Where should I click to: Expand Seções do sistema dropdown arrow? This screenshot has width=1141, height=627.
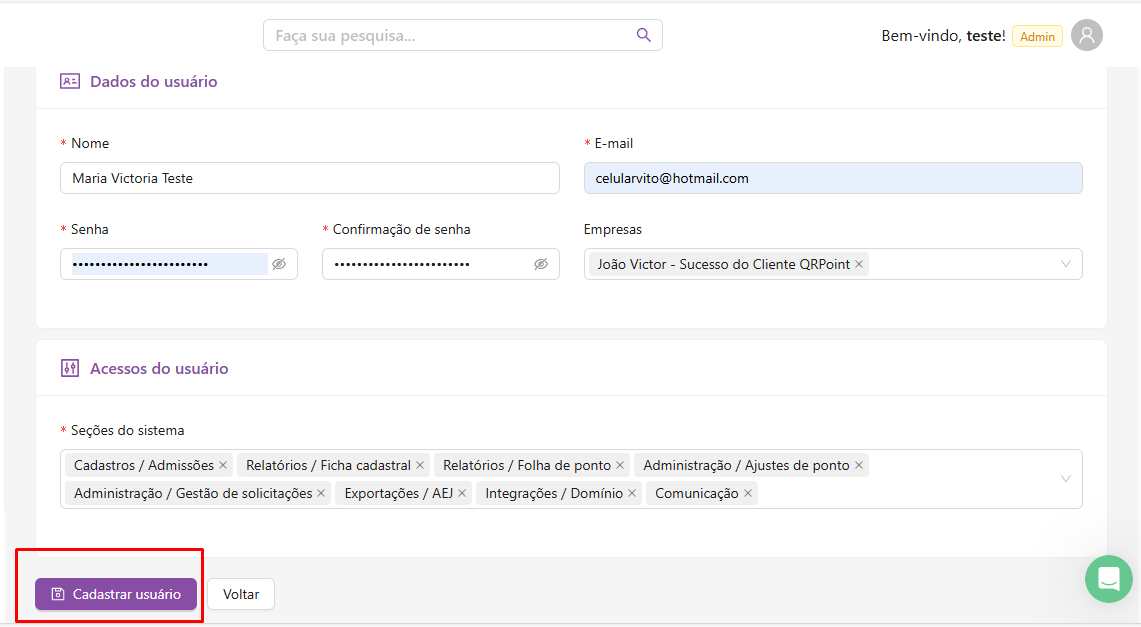pos(1065,479)
